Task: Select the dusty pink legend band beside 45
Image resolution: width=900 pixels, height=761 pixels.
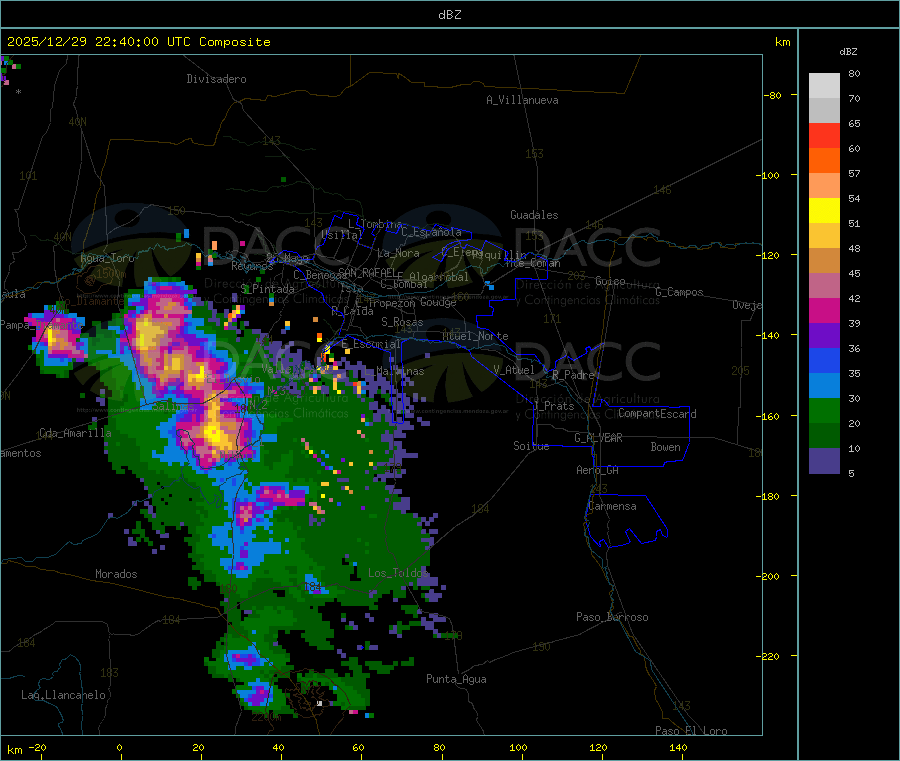Action: click(x=824, y=286)
